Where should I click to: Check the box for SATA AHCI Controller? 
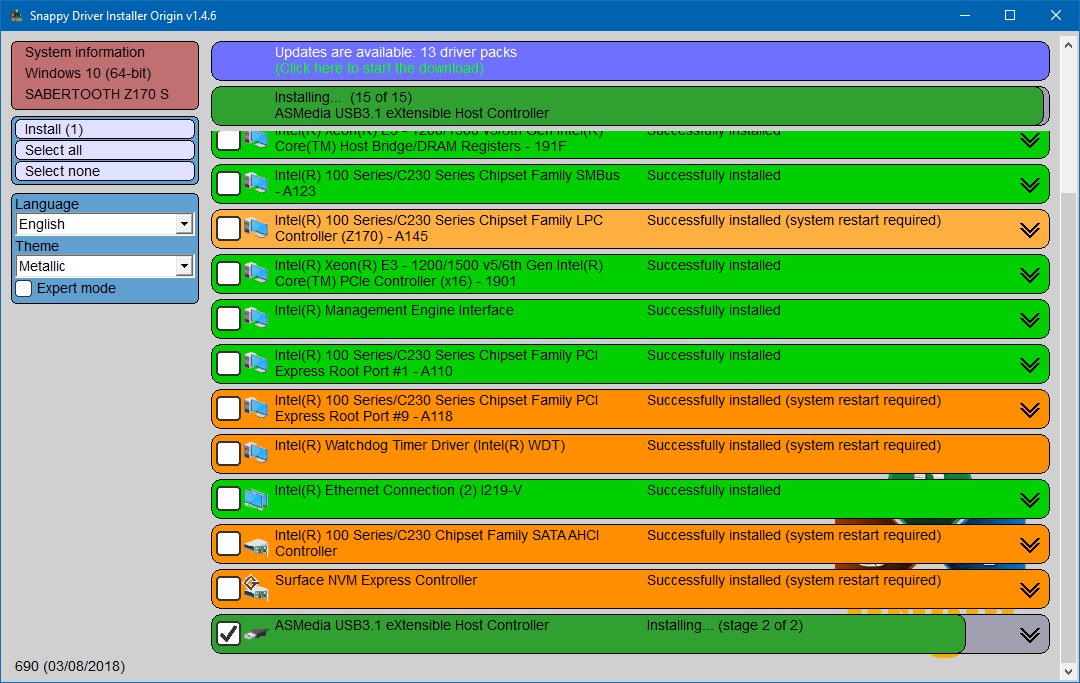click(228, 544)
